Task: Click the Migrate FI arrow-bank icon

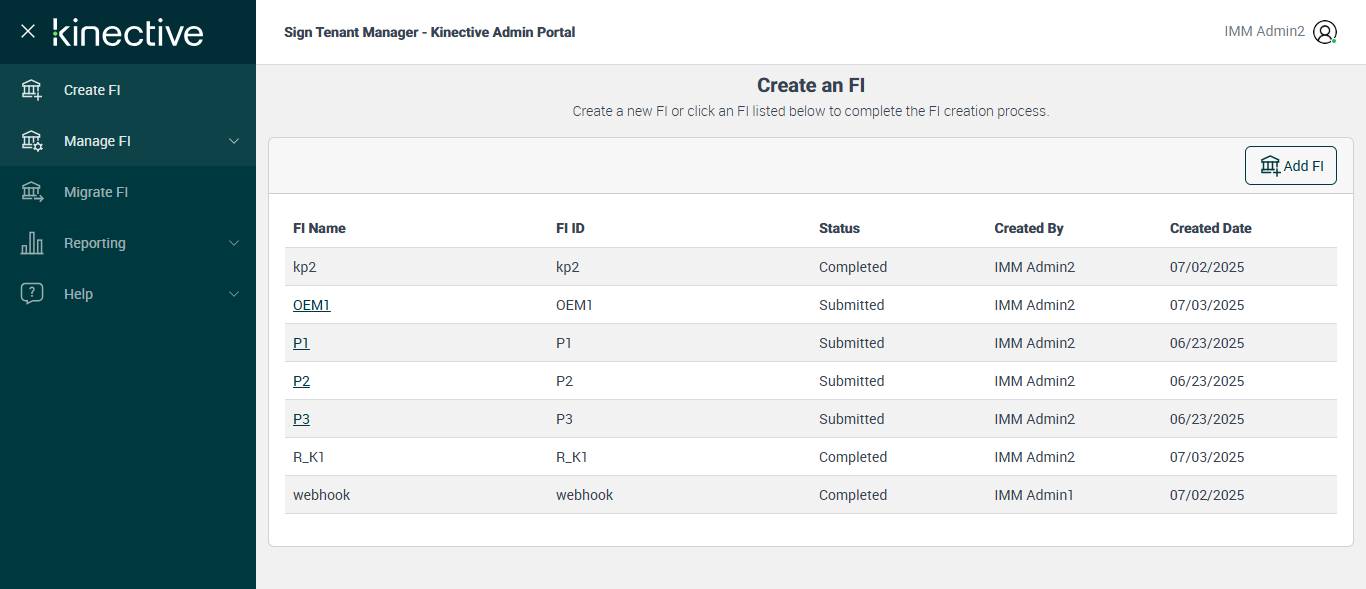Action: tap(32, 192)
